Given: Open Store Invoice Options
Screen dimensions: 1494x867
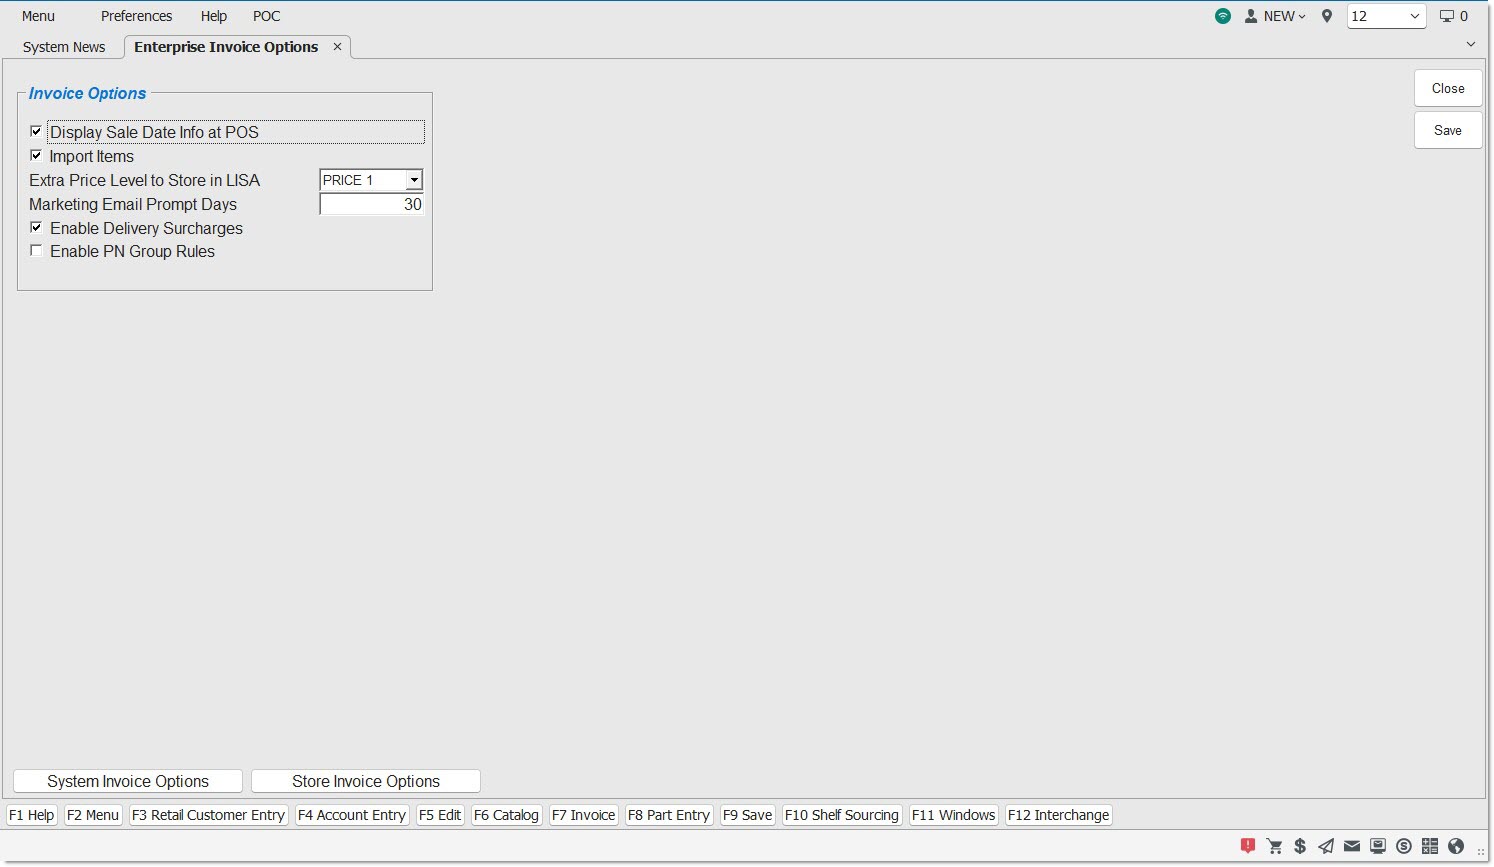Looking at the screenshot, I should [366, 781].
